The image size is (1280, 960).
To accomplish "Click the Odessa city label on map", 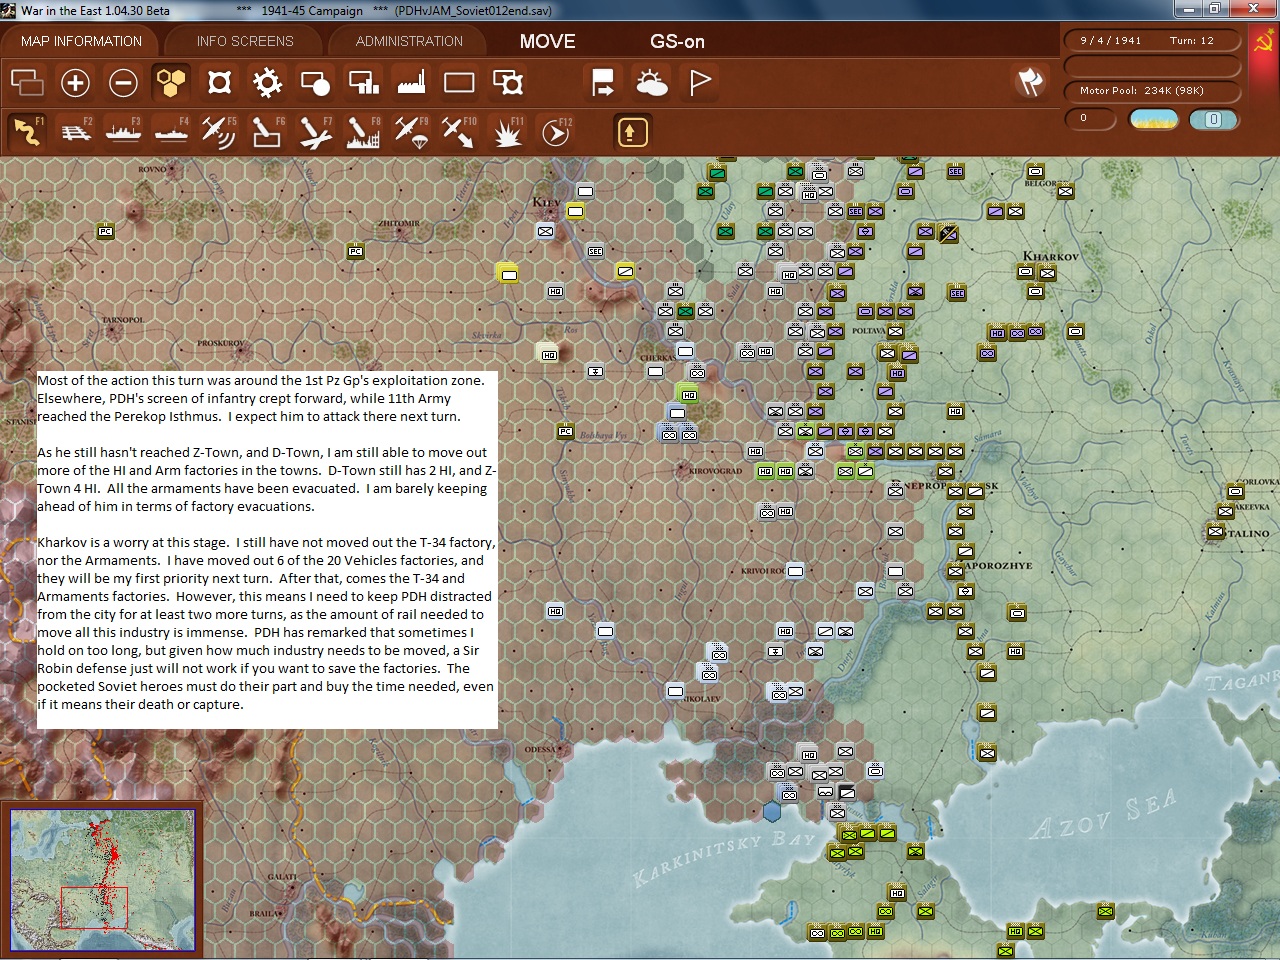I will coord(540,749).
